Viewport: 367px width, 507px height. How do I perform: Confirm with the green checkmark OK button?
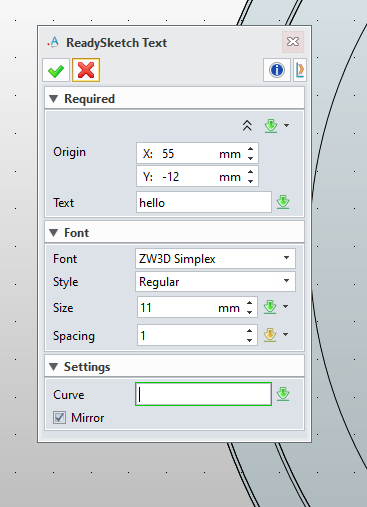point(56,70)
